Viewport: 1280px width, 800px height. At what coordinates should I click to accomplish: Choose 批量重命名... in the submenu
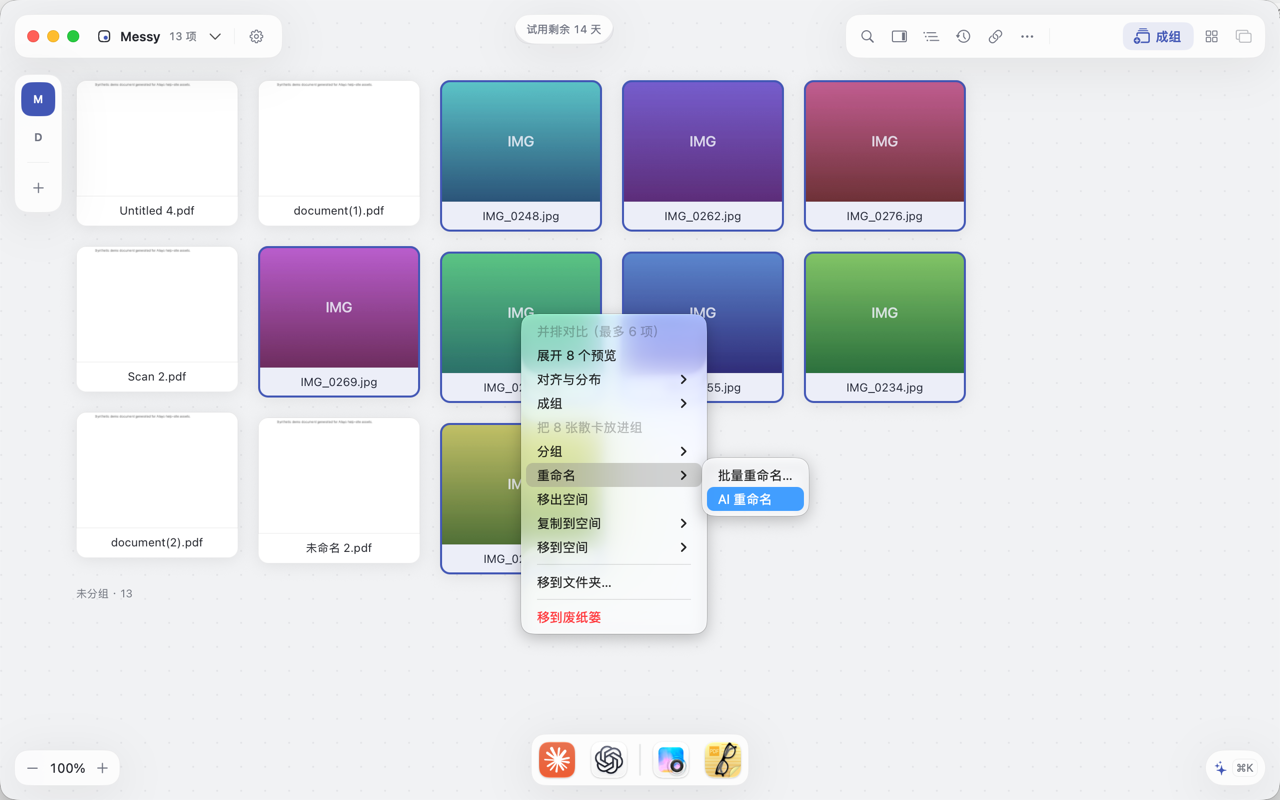coord(755,476)
